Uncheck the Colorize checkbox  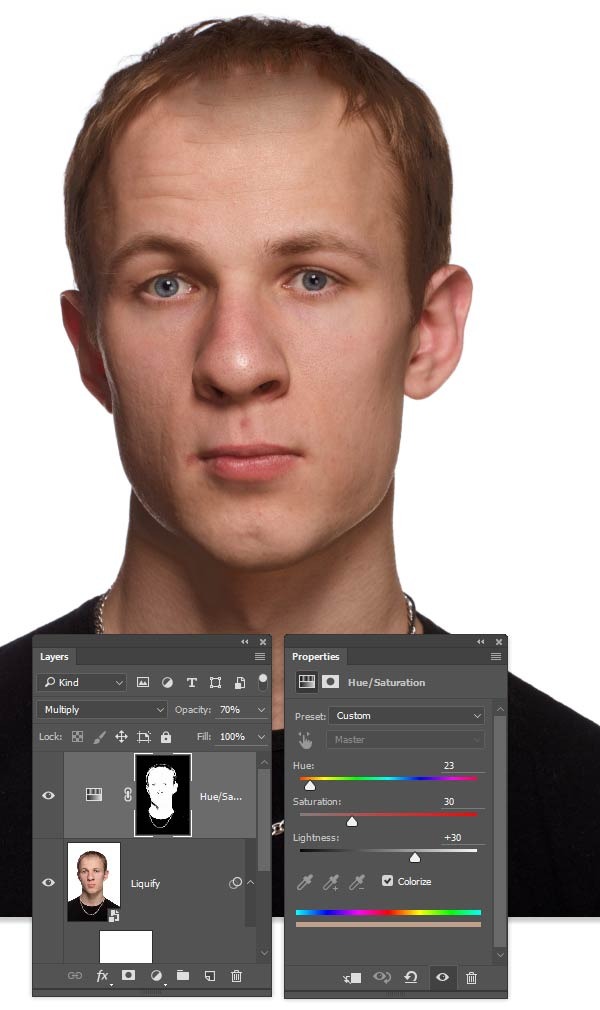click(x=388, y=881)
